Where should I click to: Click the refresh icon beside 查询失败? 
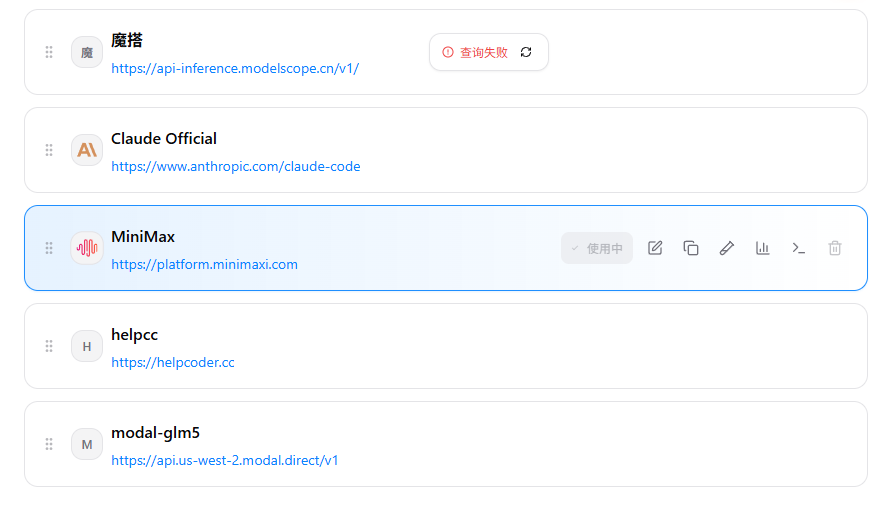coord(527,52)
